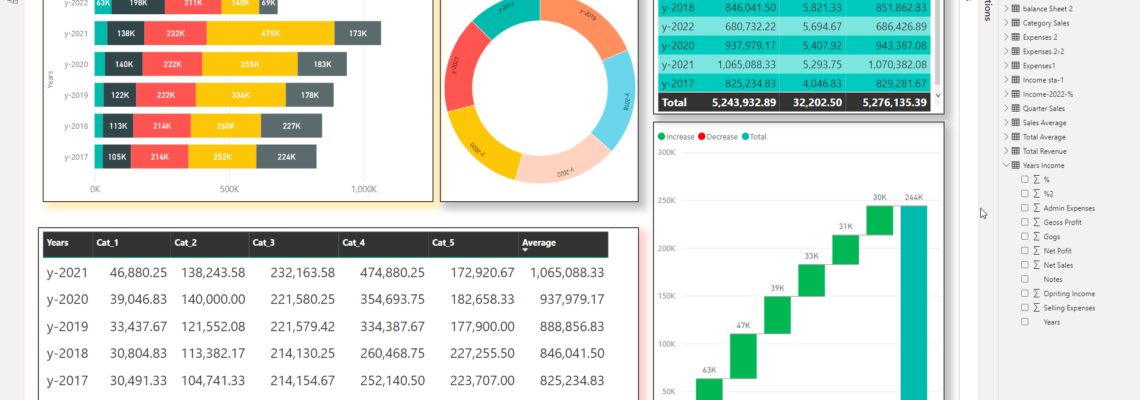1140x400 pixels.
Task: Click table icon next to Total Revenue
Action: coord(1016,151)
